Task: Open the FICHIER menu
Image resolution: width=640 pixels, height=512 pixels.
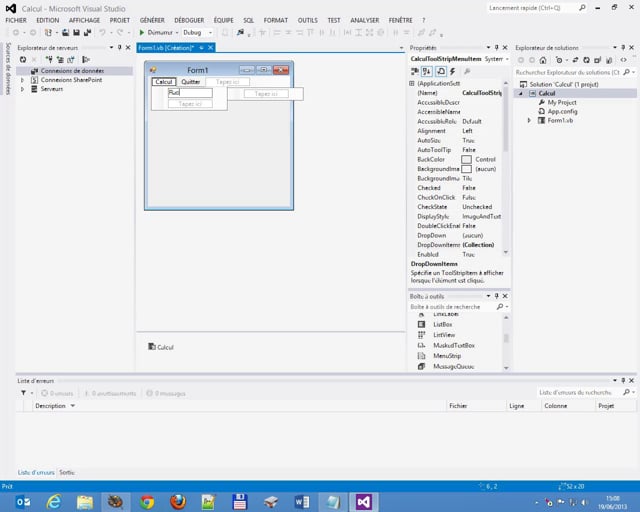Action: coord(16,20)
